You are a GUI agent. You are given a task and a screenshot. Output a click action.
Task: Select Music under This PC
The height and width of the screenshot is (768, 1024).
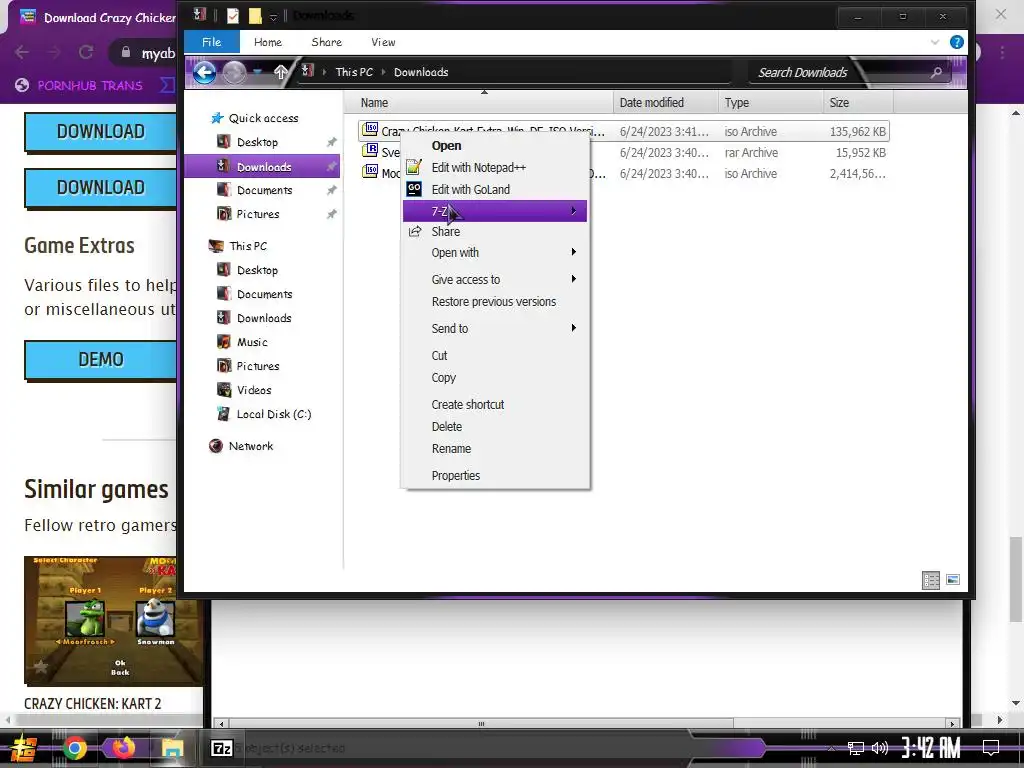(x=251, y=342)
